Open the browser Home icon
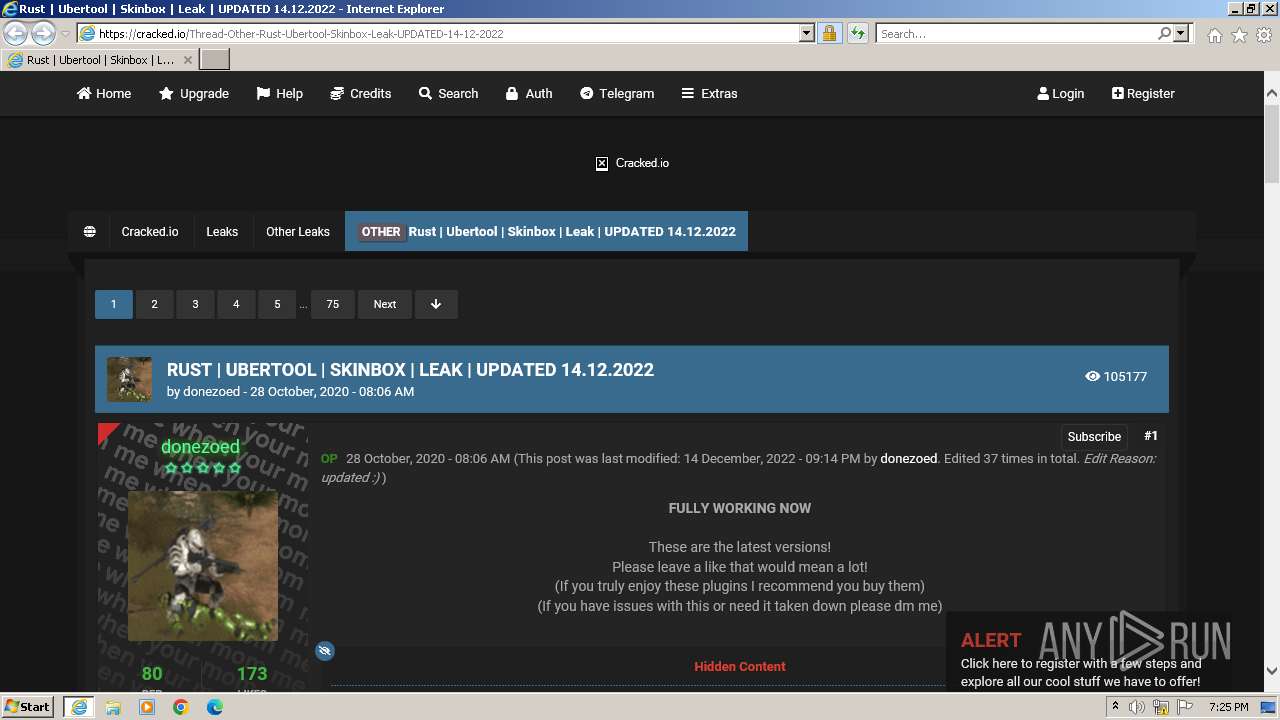The image size is (1280, 720). 1214,35
